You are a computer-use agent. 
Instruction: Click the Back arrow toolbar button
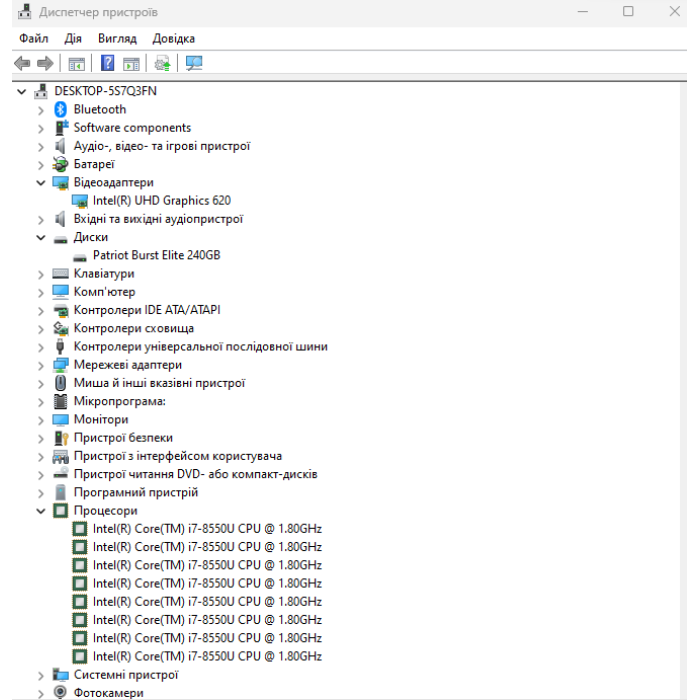click(x=22, y=63)
